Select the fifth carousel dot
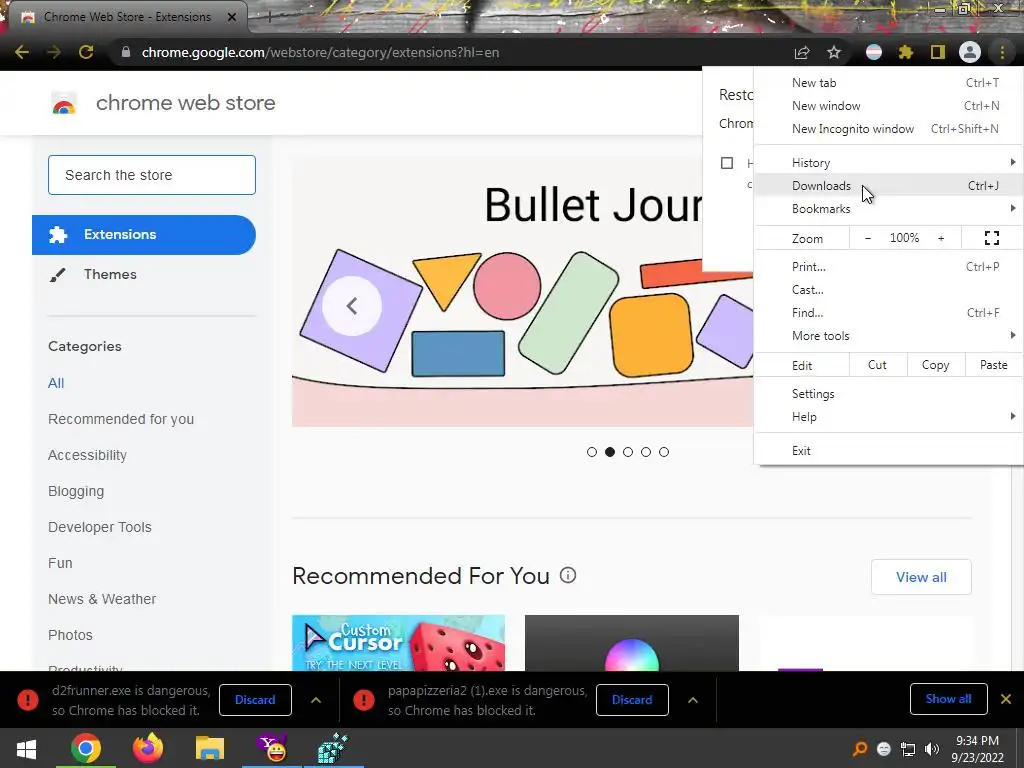 664,452
